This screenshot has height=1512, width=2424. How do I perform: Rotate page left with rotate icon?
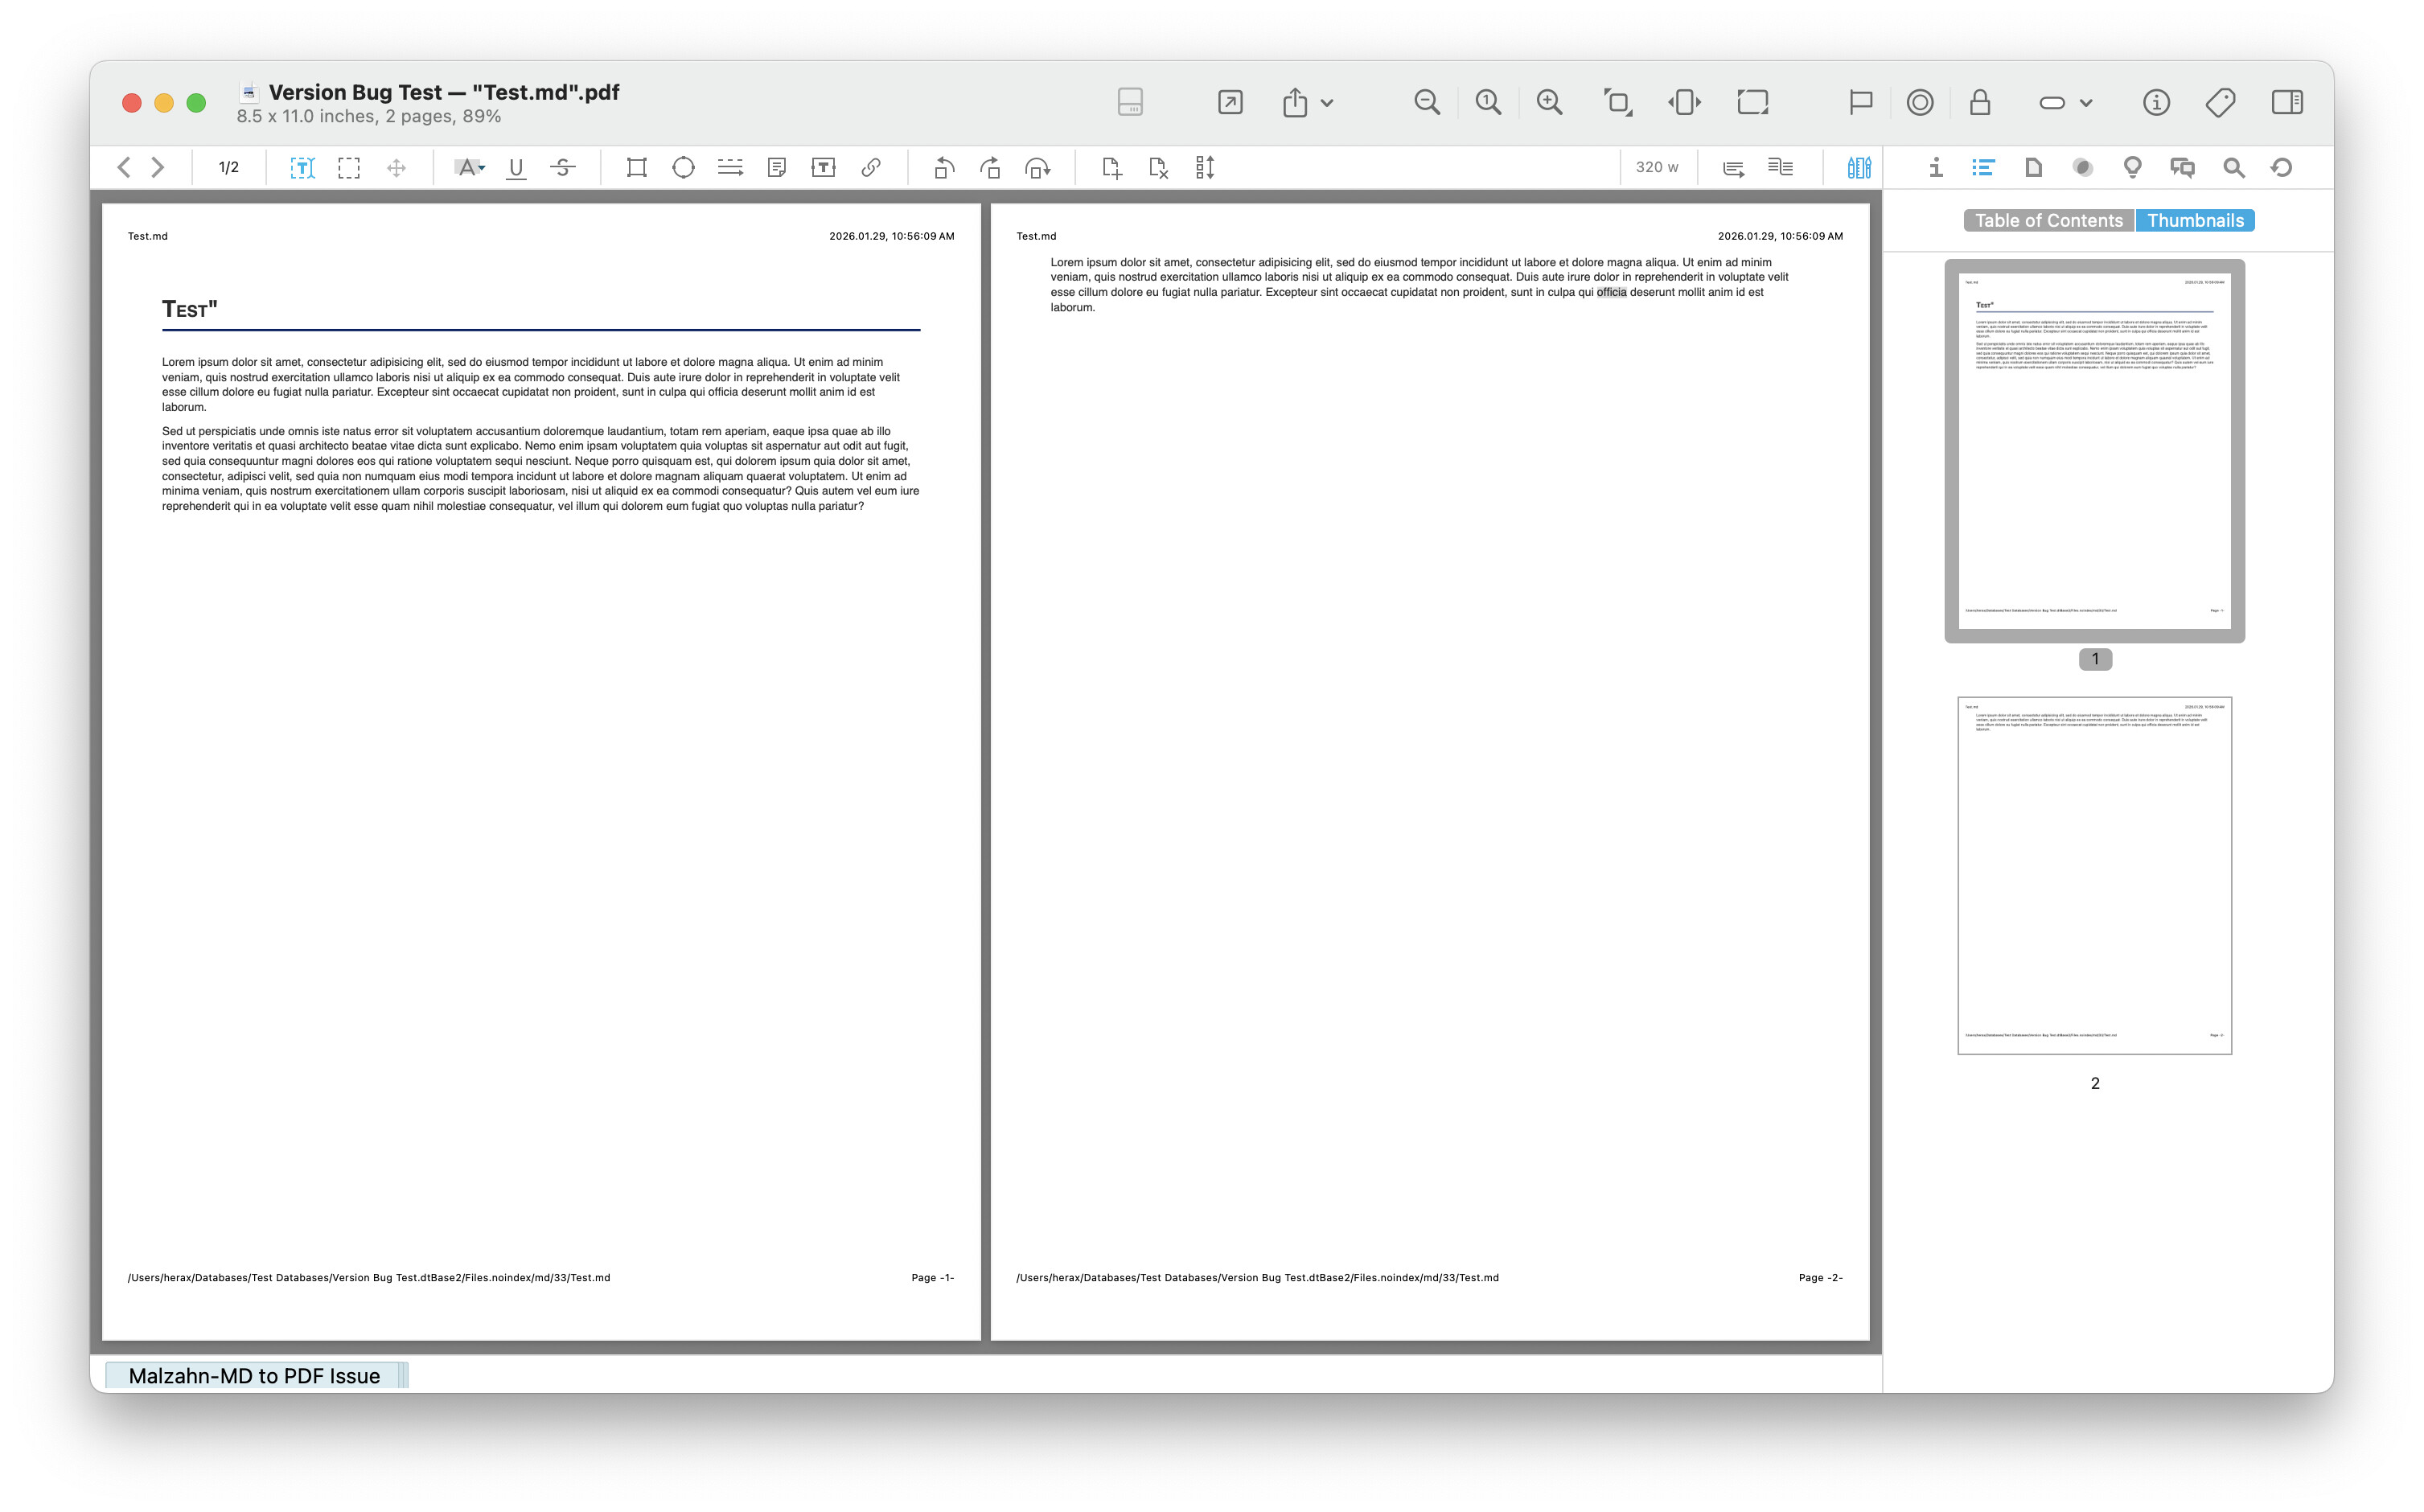click(x=943, y=168)
